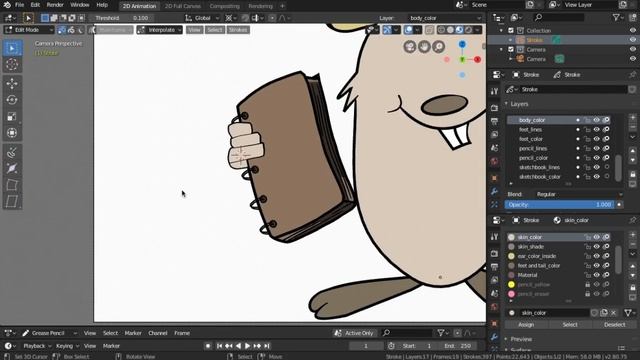Play animation forward

tap(248, 346)
